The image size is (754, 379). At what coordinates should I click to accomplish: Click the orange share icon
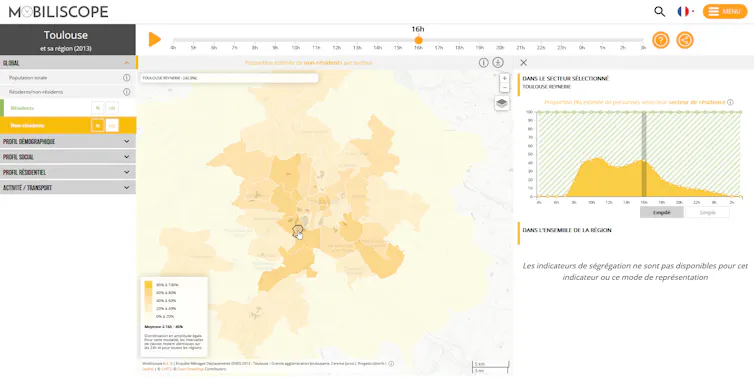tap(685, 40)
